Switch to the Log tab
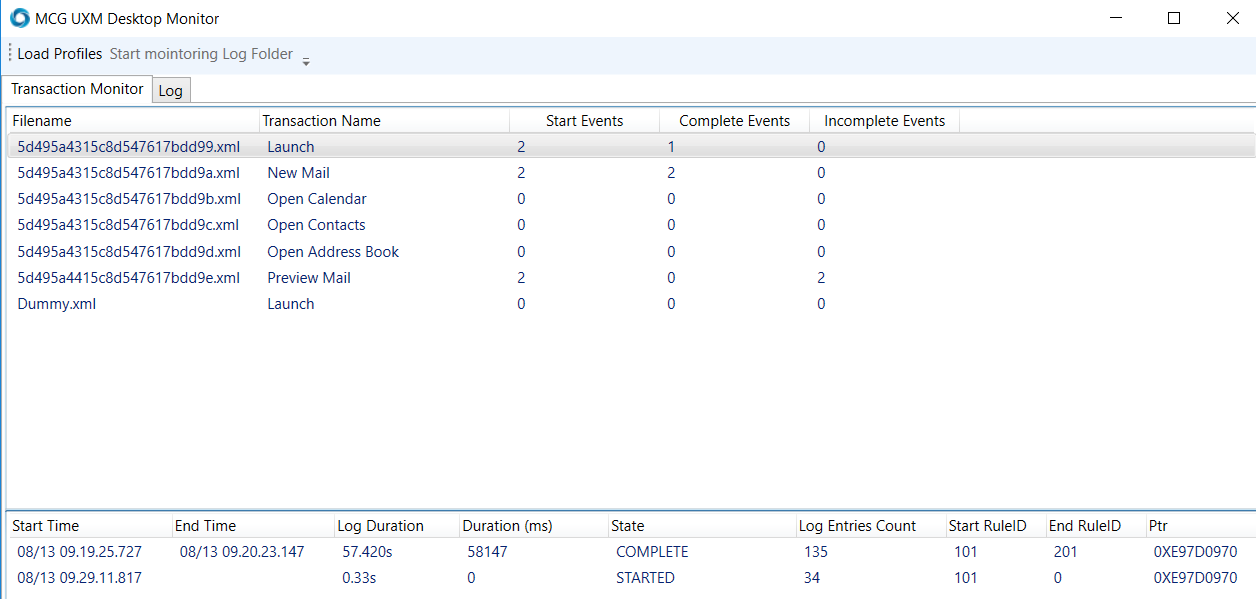 (171, 91)
